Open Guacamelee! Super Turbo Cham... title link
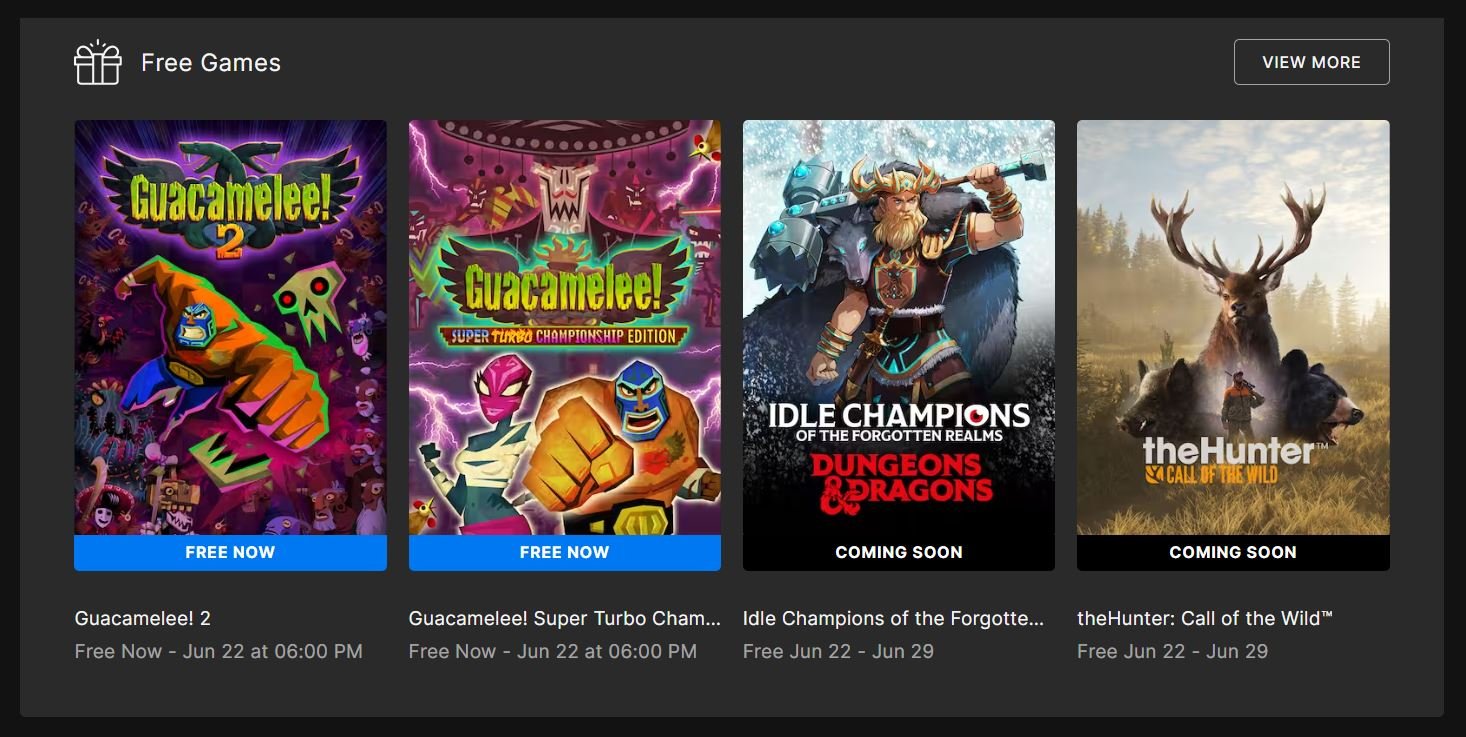 pos(564,618)
